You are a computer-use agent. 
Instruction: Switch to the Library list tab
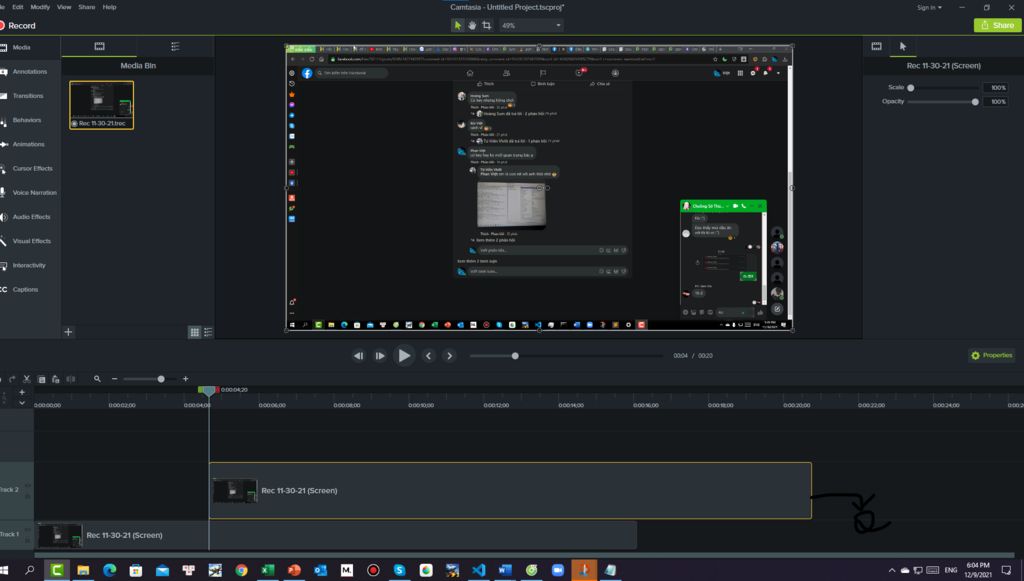(175, 46)
